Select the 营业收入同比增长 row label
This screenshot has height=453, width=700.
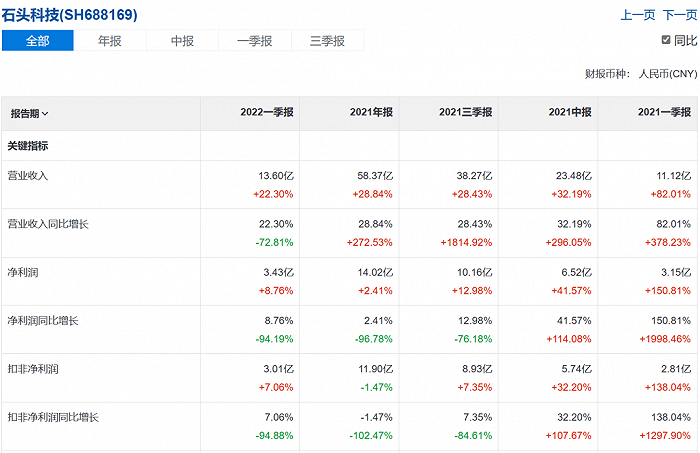[48, 224]
